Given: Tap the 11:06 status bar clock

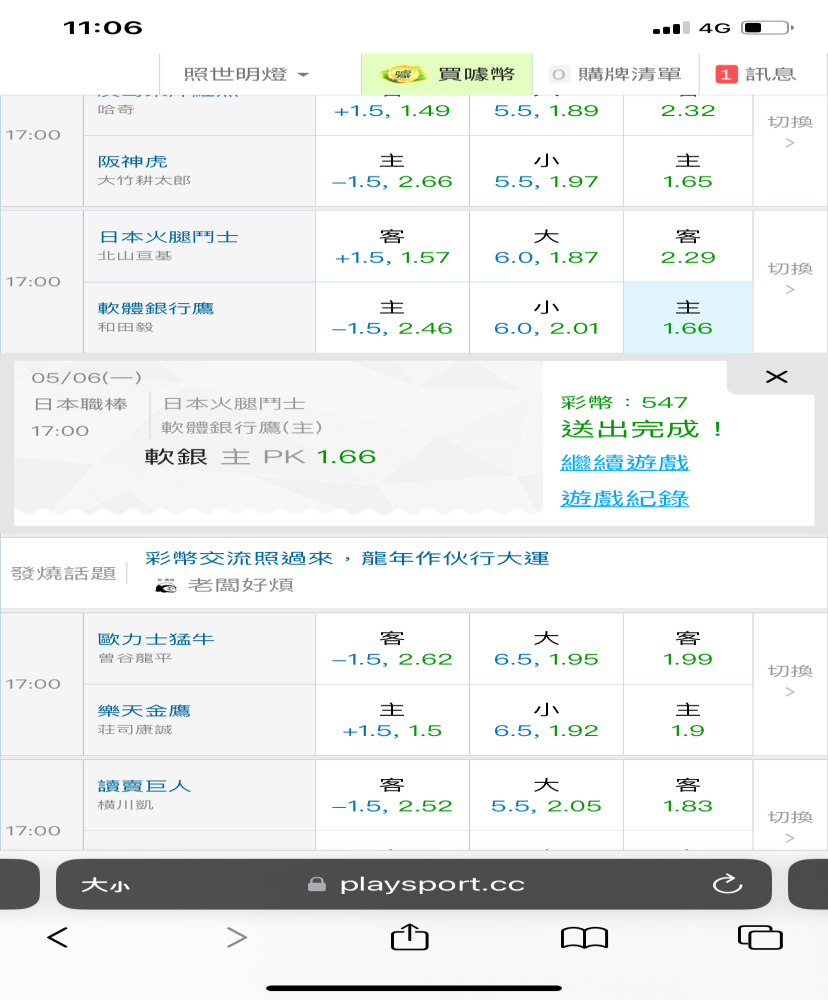Looking at the screenshot, I should click(x=103, y=27).
